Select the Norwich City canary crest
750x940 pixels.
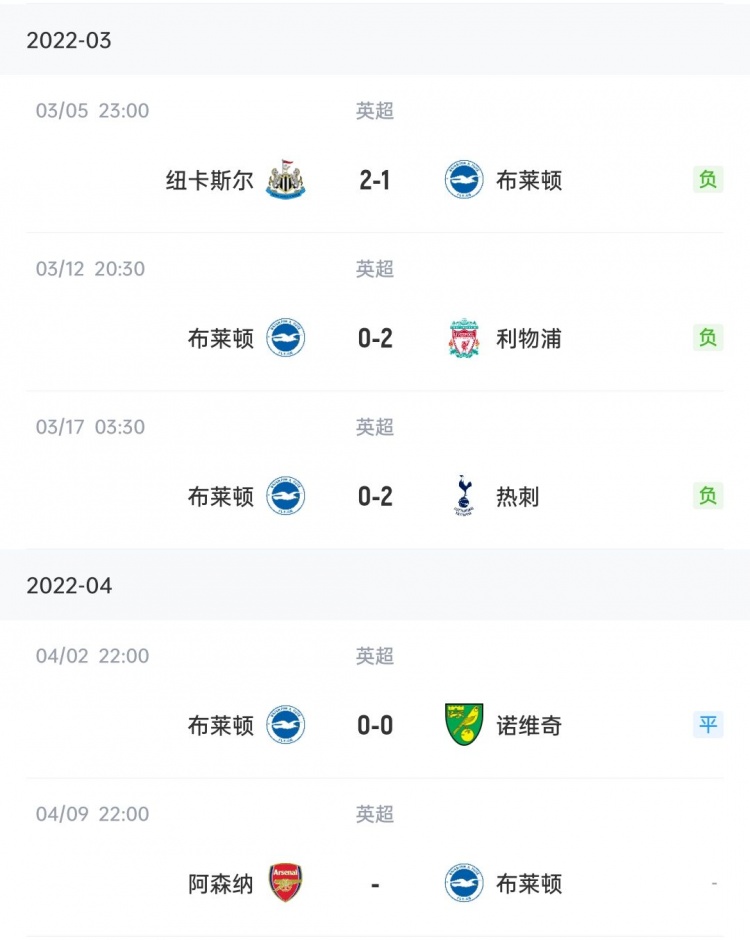[464, 725]
